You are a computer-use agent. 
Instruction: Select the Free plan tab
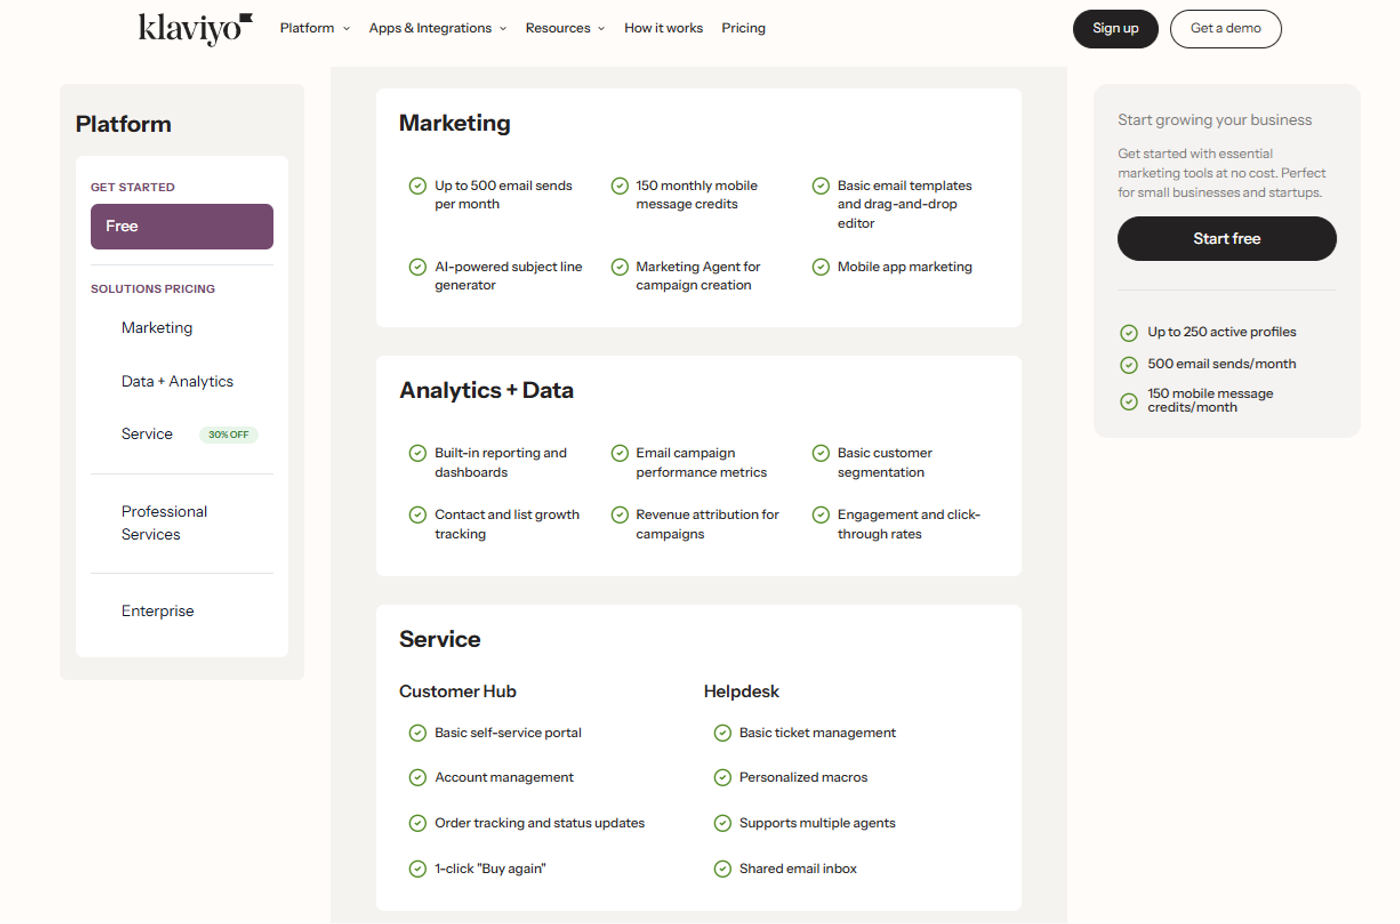(182, 227)
